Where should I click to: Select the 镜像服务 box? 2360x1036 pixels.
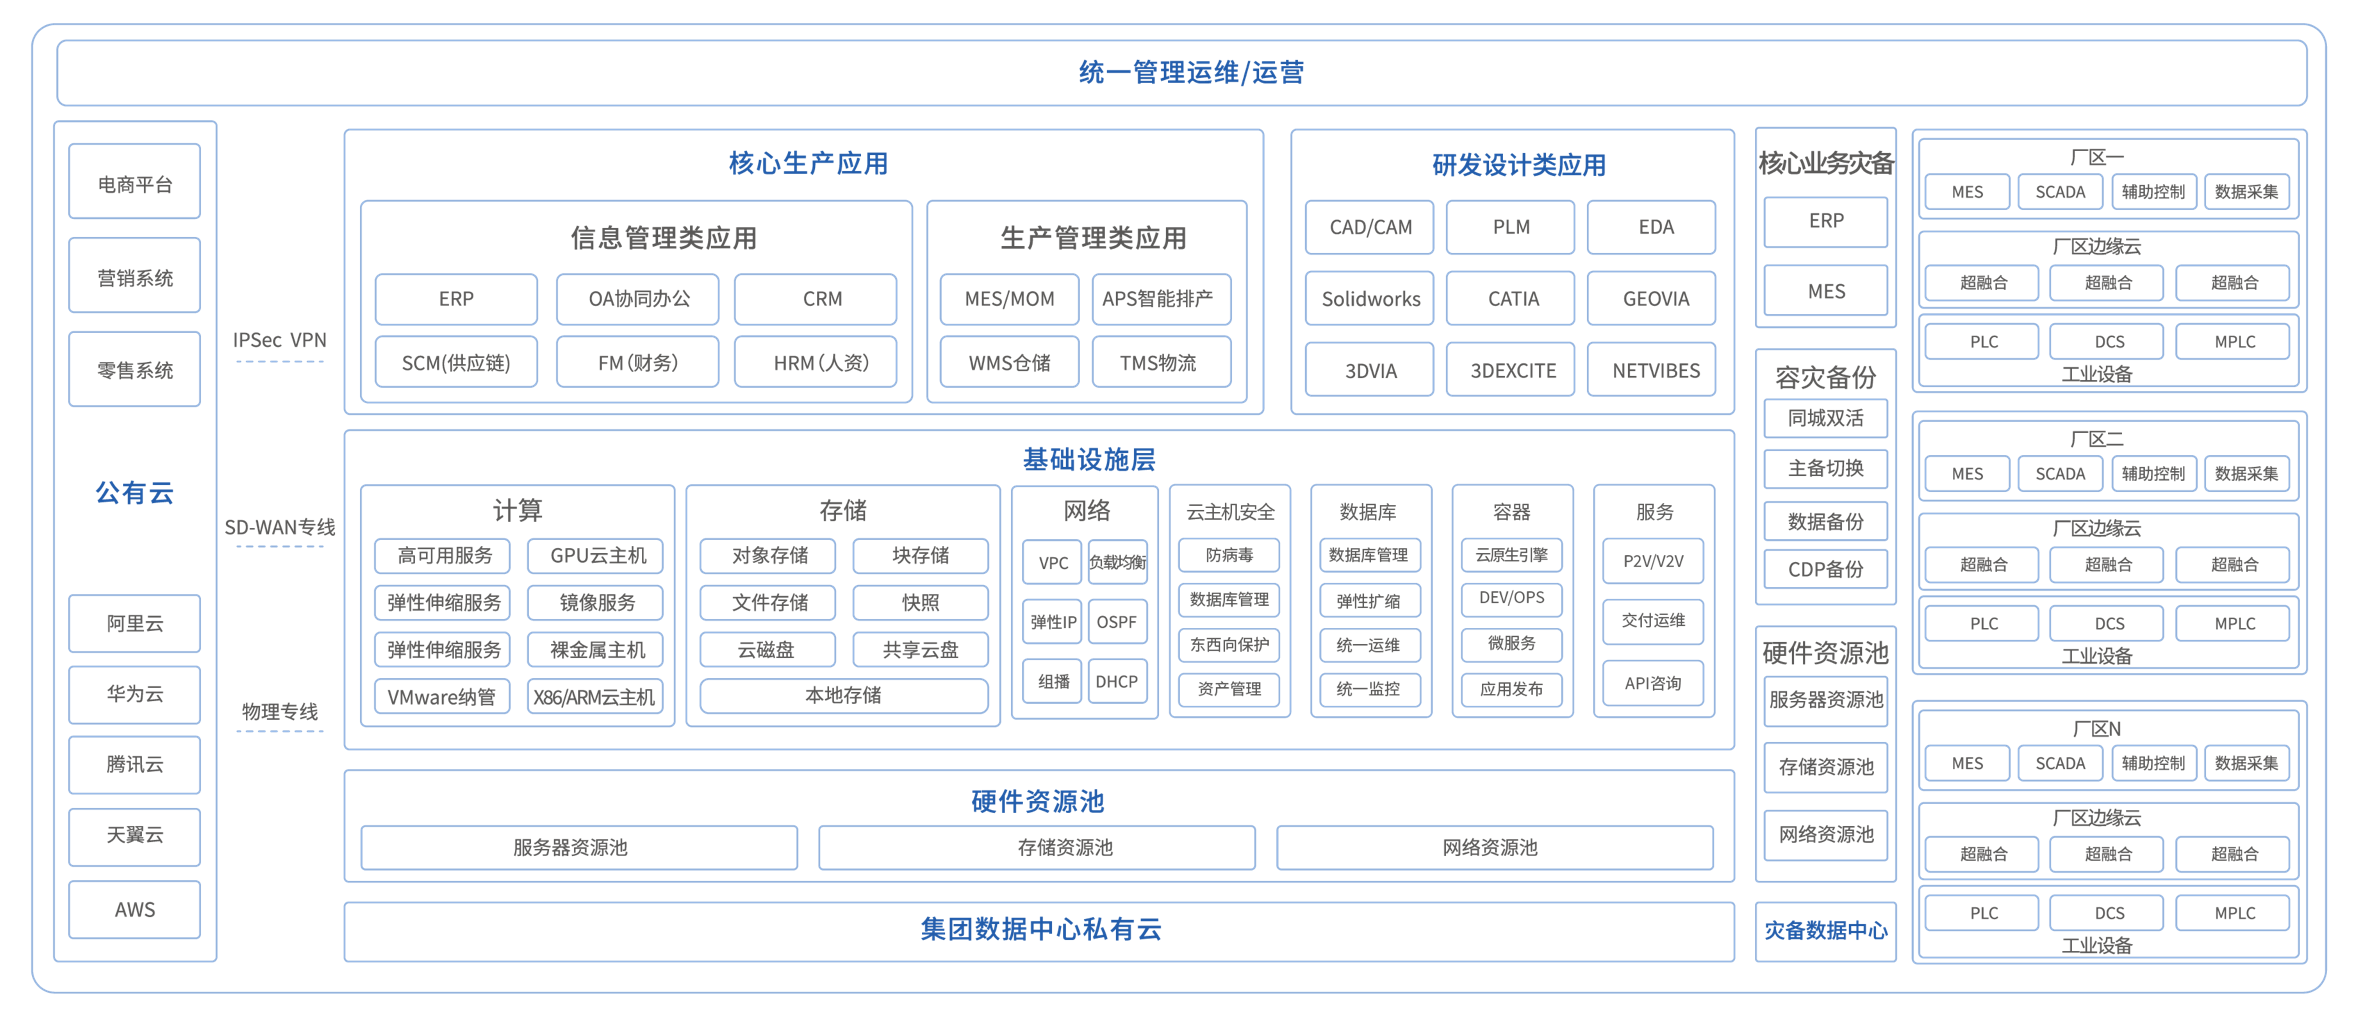[x=595, y=603]
